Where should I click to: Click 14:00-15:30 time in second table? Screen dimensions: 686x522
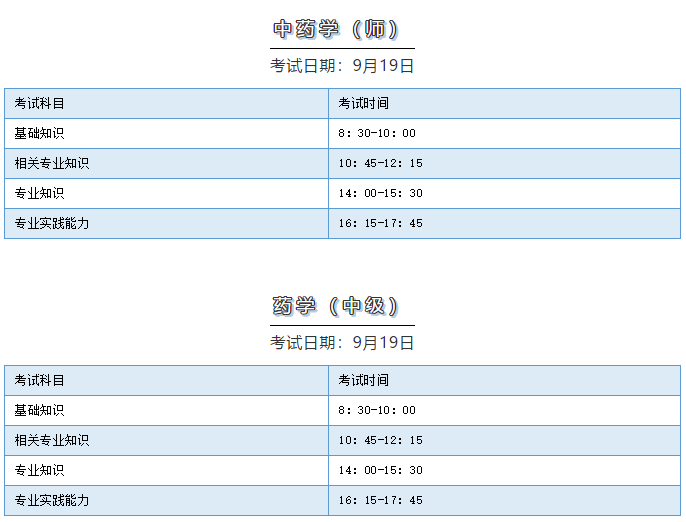(x=380, y=470)
